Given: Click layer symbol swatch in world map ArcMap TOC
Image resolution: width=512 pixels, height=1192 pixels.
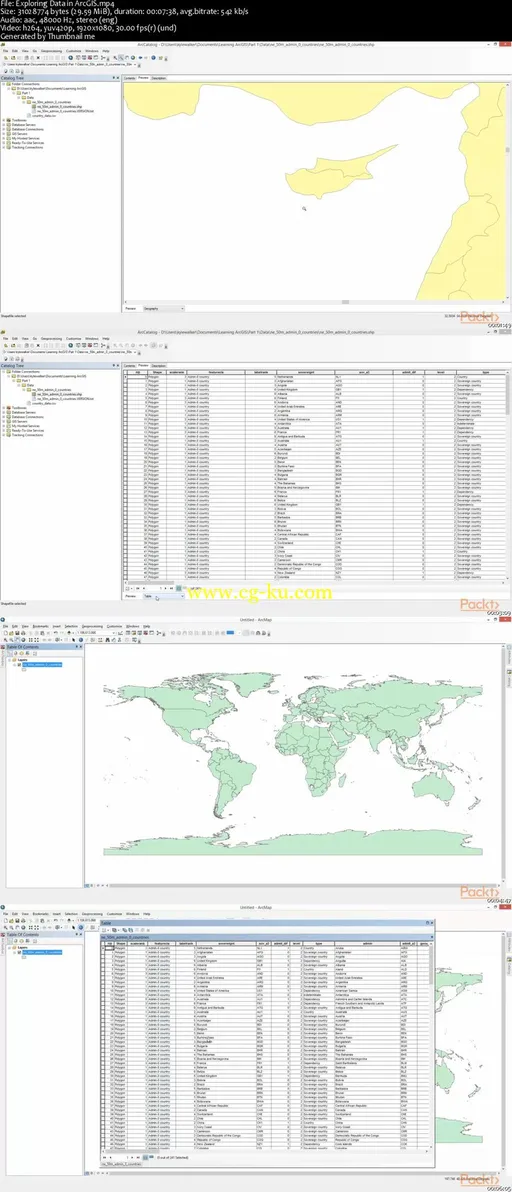Looking at the screenshot, I should point(24,669).
